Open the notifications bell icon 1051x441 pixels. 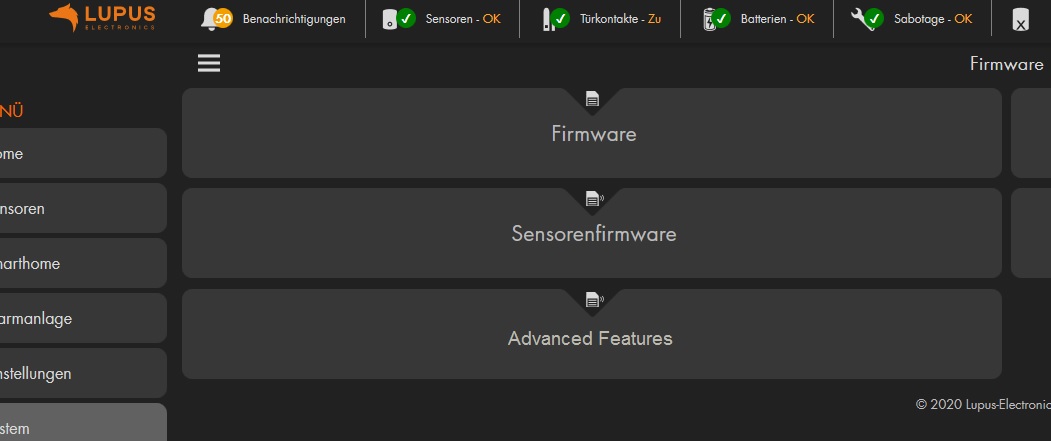point(215,18)
